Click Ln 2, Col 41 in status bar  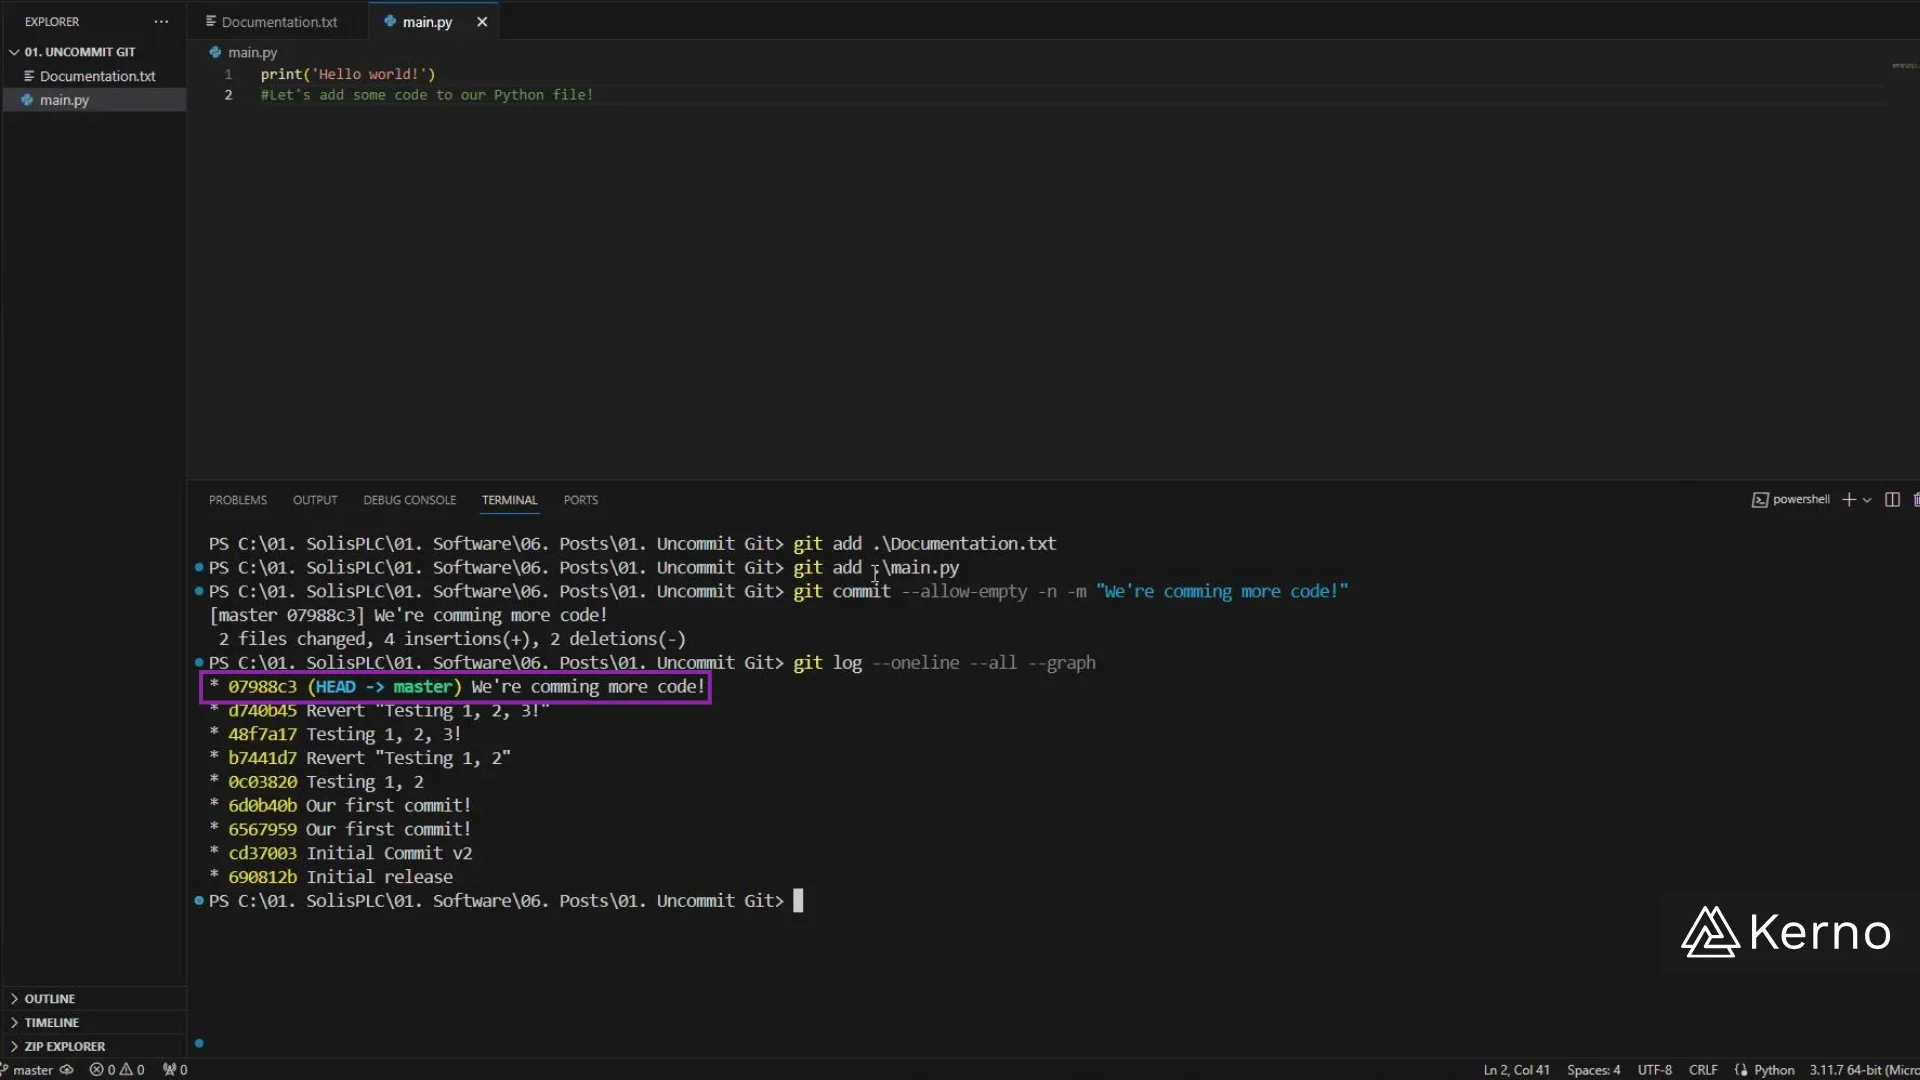pyautogui.click(x=1516, y=1070)
